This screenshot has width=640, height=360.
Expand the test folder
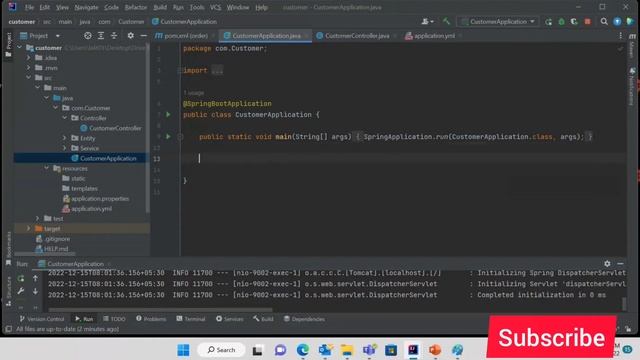click(x=38, y=218)
